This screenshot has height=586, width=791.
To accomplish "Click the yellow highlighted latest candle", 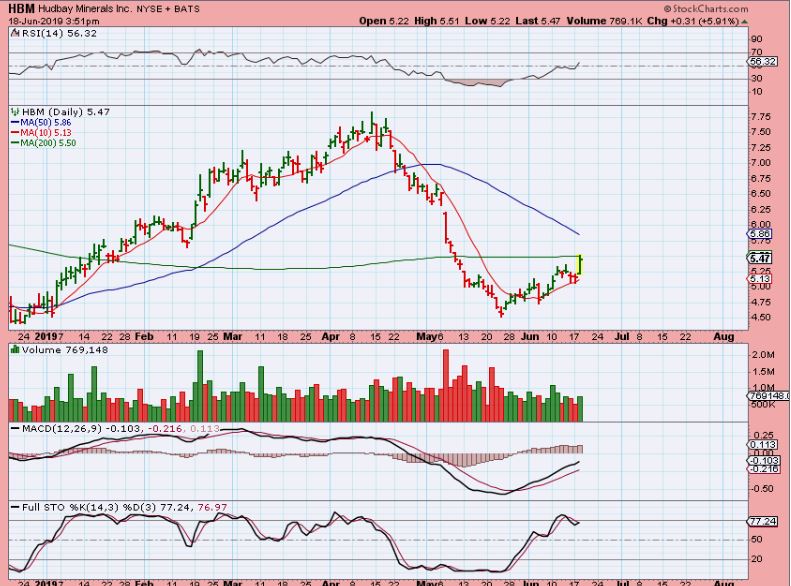I will point(580,266).
